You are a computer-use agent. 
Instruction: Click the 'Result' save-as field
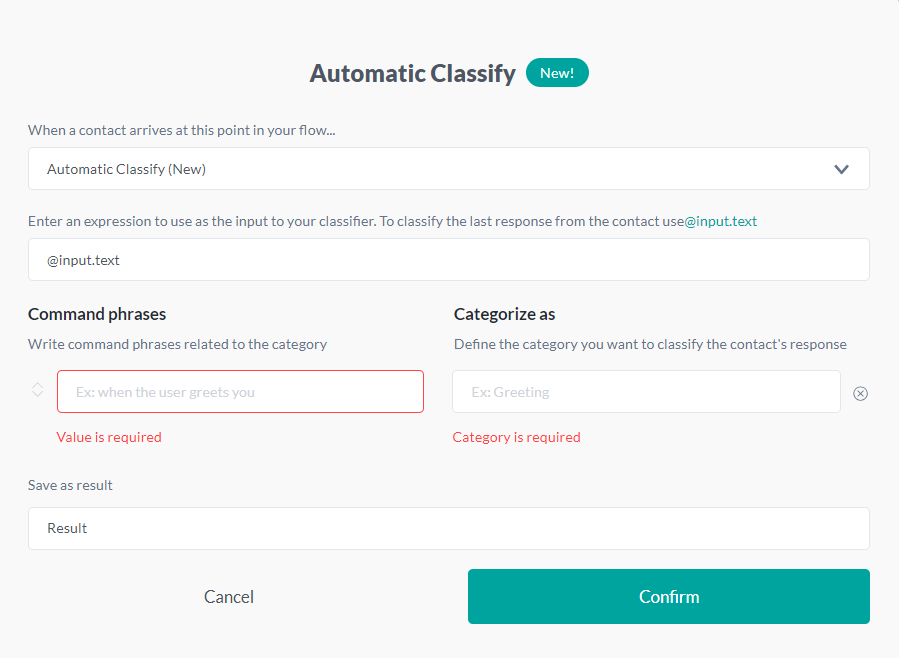[x=448, y=528]
